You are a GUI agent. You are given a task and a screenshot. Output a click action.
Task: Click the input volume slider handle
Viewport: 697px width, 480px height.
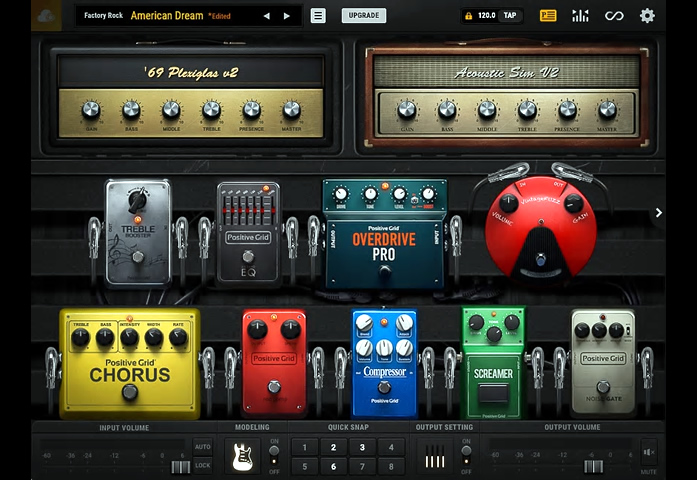180,467
